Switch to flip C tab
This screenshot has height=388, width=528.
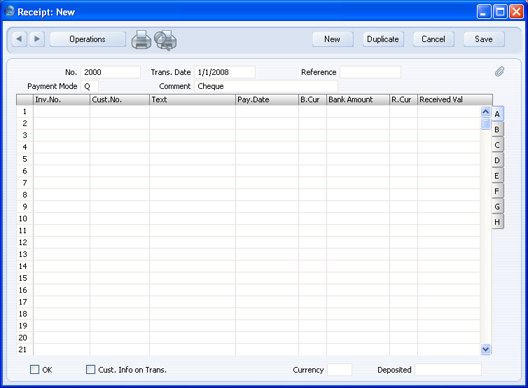[497, 145]
